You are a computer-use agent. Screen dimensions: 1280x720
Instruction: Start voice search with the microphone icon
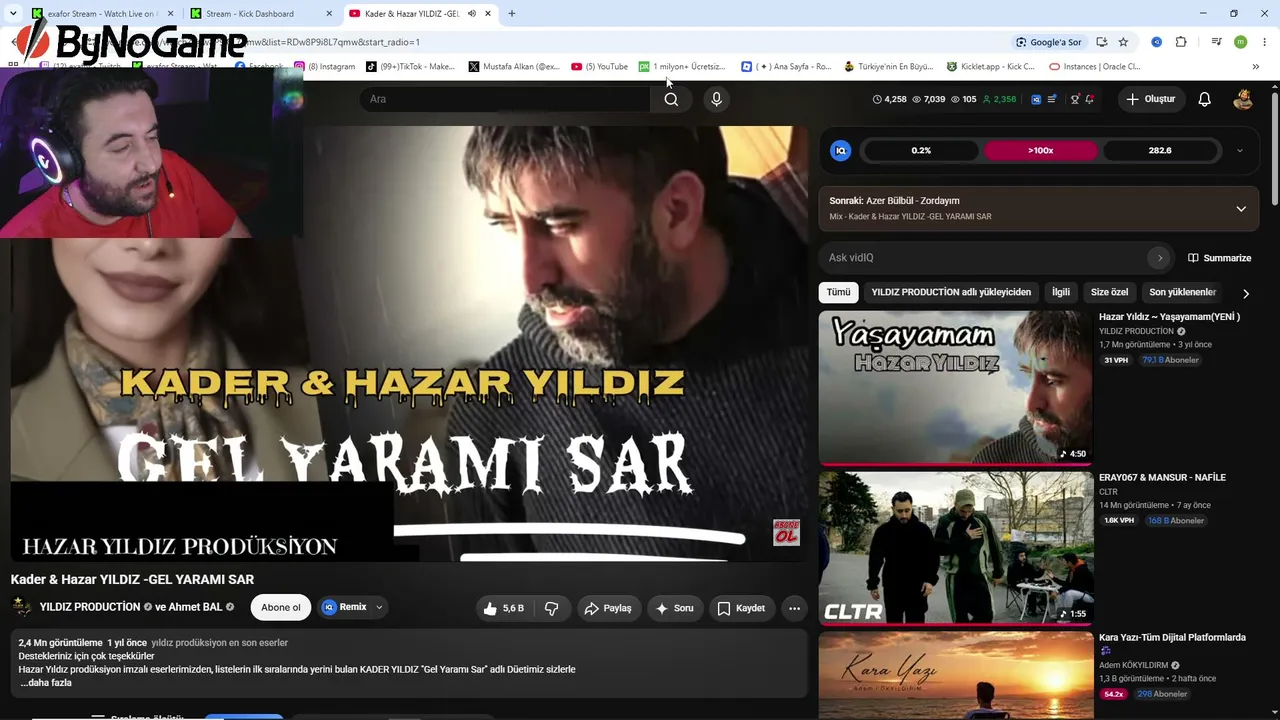coord(716,99)
